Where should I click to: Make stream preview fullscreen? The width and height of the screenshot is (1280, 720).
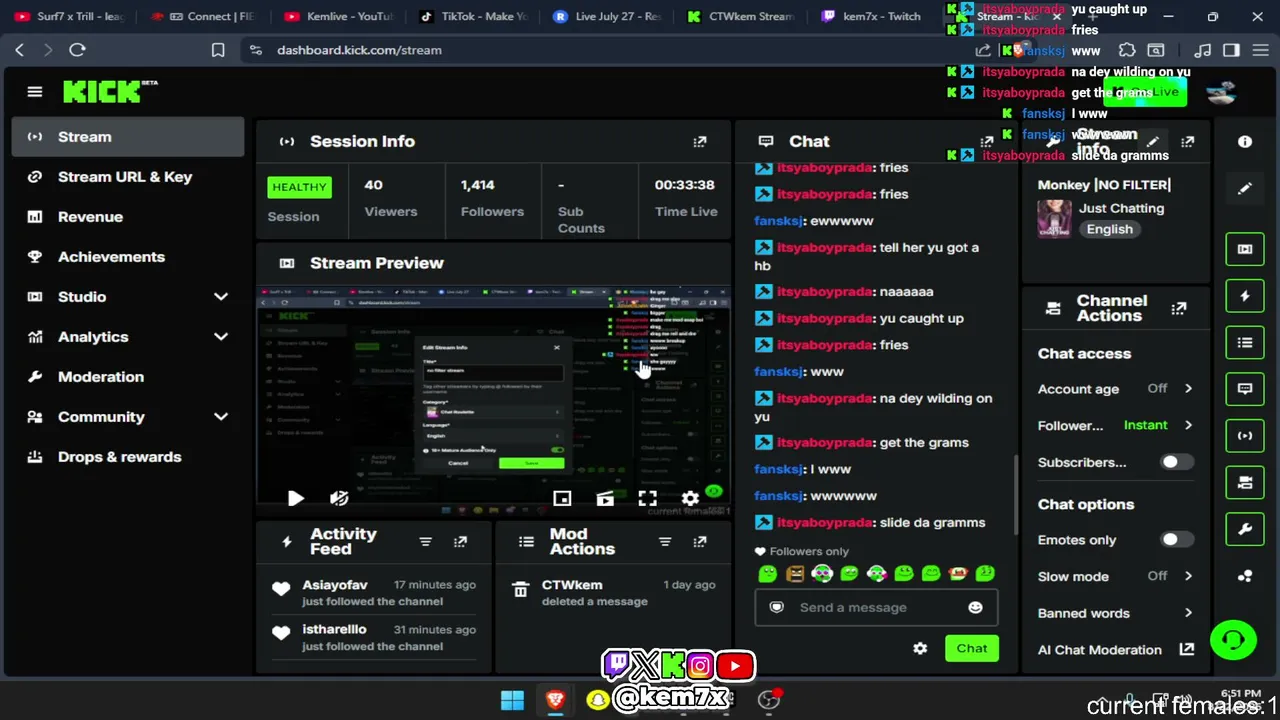coord(648,498)
